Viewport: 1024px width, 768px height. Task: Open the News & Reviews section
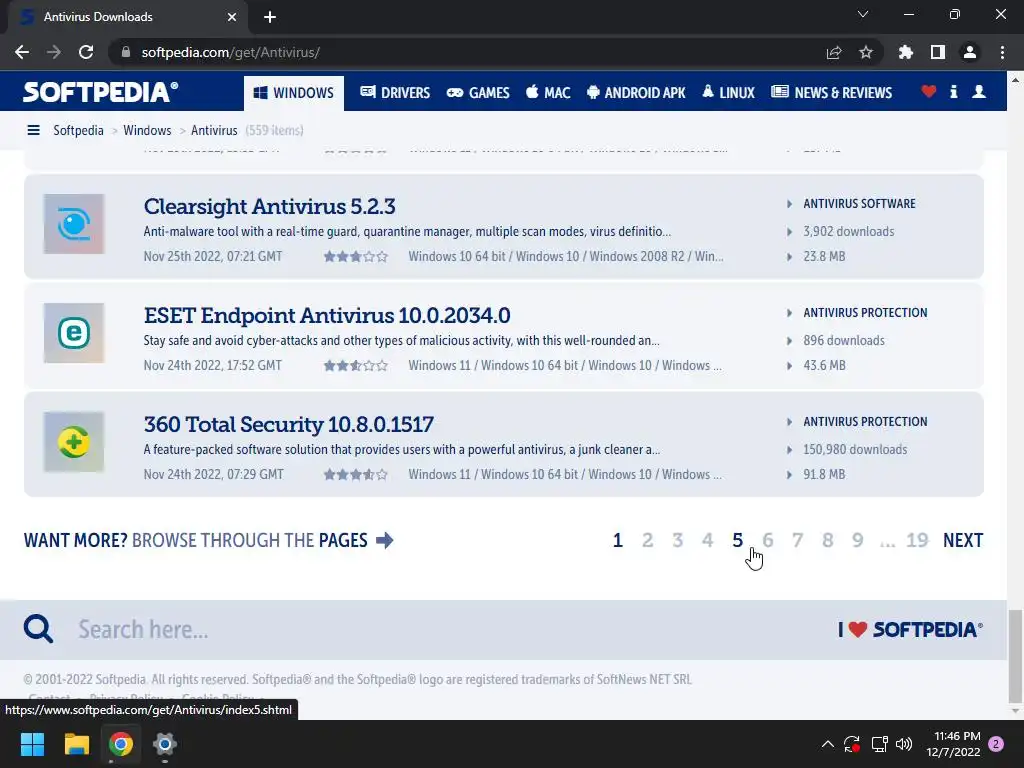point(831,93)
